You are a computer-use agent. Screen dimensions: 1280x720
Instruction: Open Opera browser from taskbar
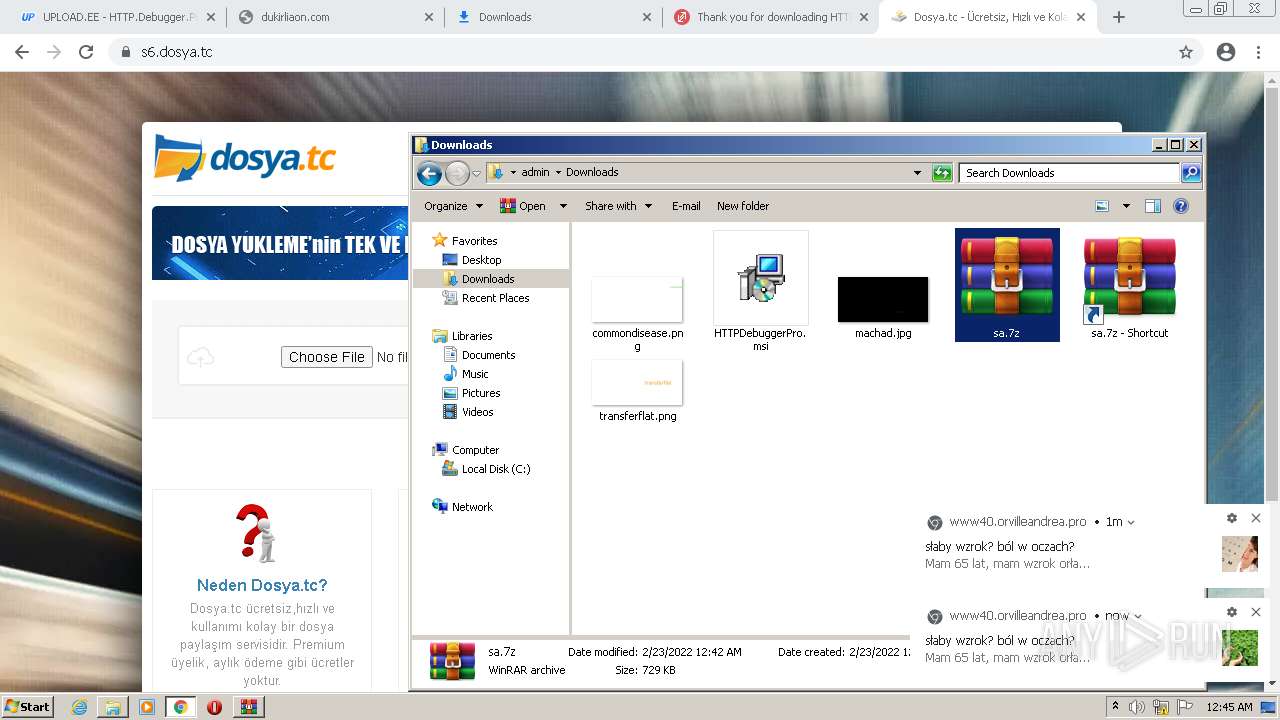click(214, 707)
